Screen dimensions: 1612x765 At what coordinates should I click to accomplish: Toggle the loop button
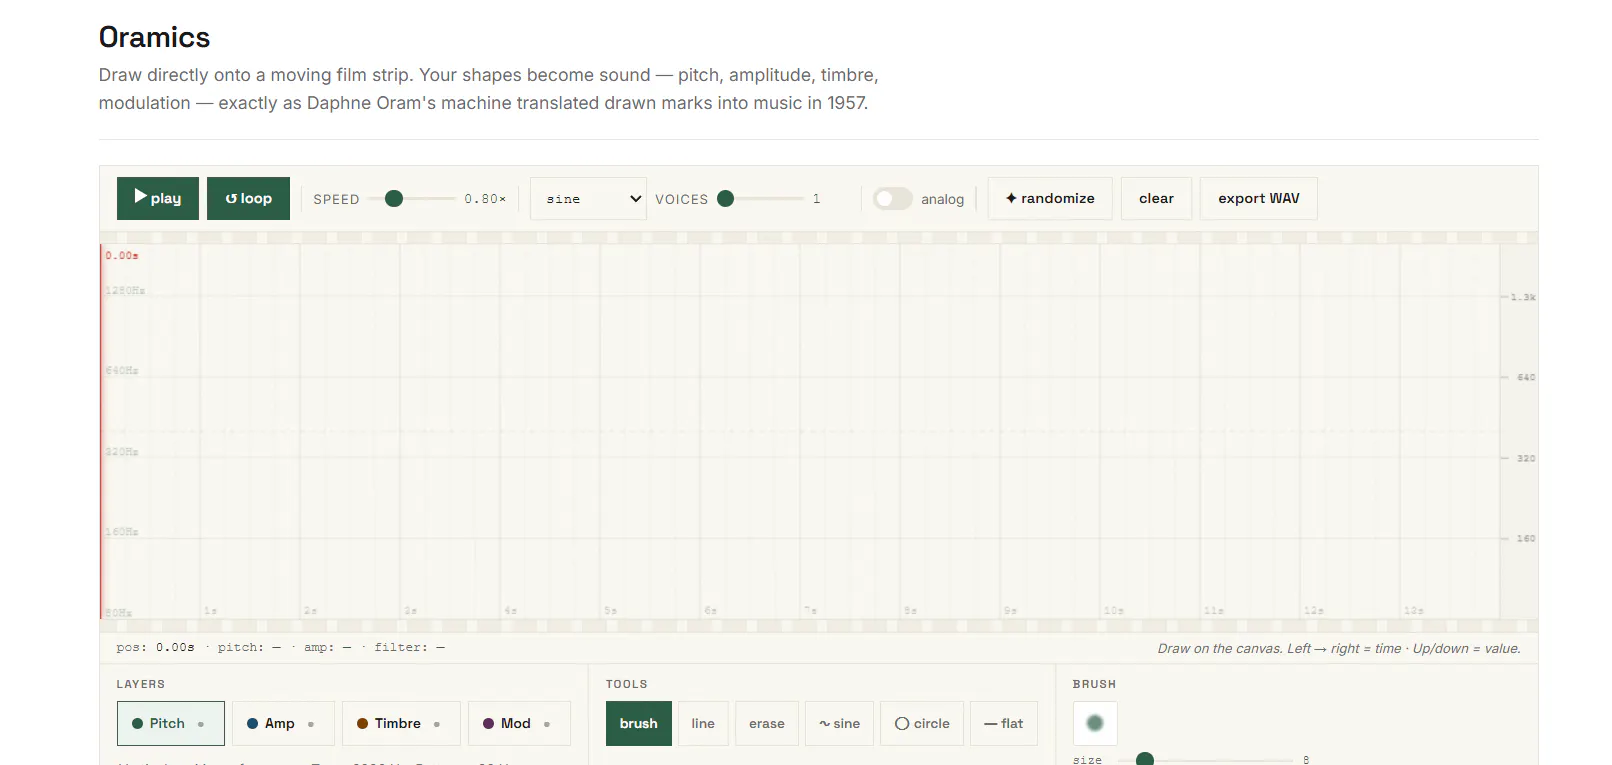pos(248,198)
